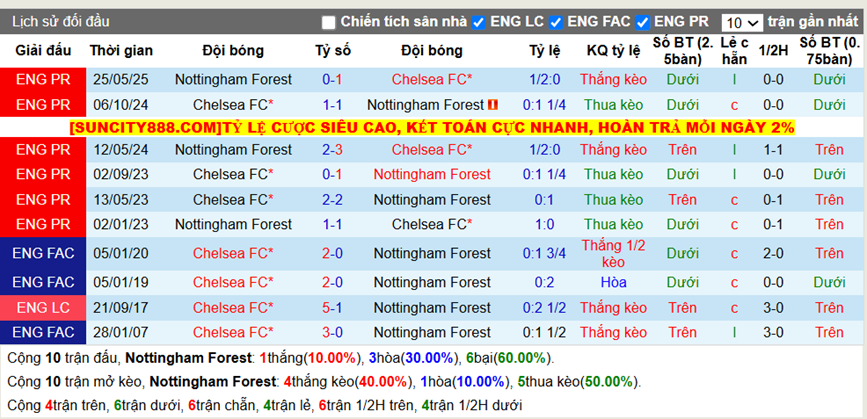The width and height of the screenshot is (867, 419).
Task: Select the "Lịch sử đối đầu" section header
Action: click(x=61, y=21)
